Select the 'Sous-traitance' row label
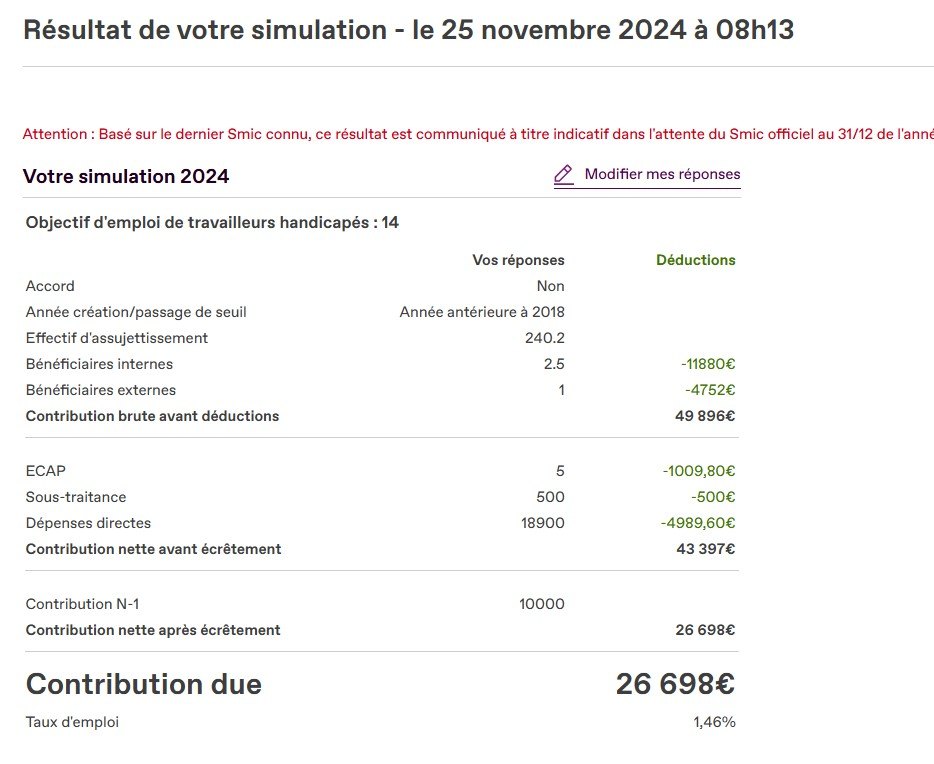 tap(76, 497)
